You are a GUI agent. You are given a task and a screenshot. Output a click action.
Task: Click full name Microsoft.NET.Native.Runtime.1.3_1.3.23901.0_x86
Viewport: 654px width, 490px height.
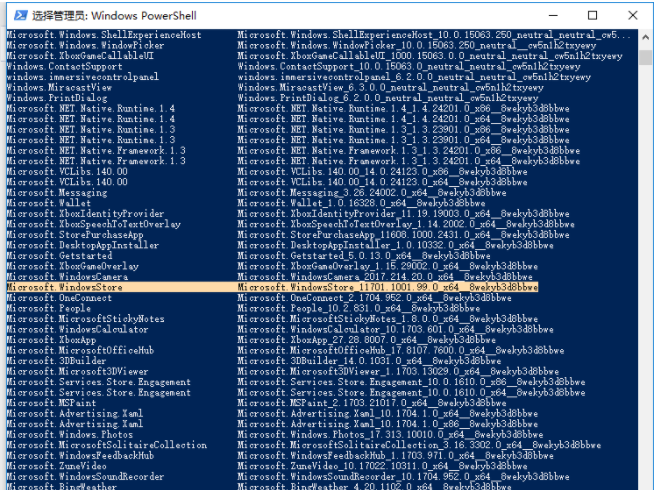click(403, 129)
